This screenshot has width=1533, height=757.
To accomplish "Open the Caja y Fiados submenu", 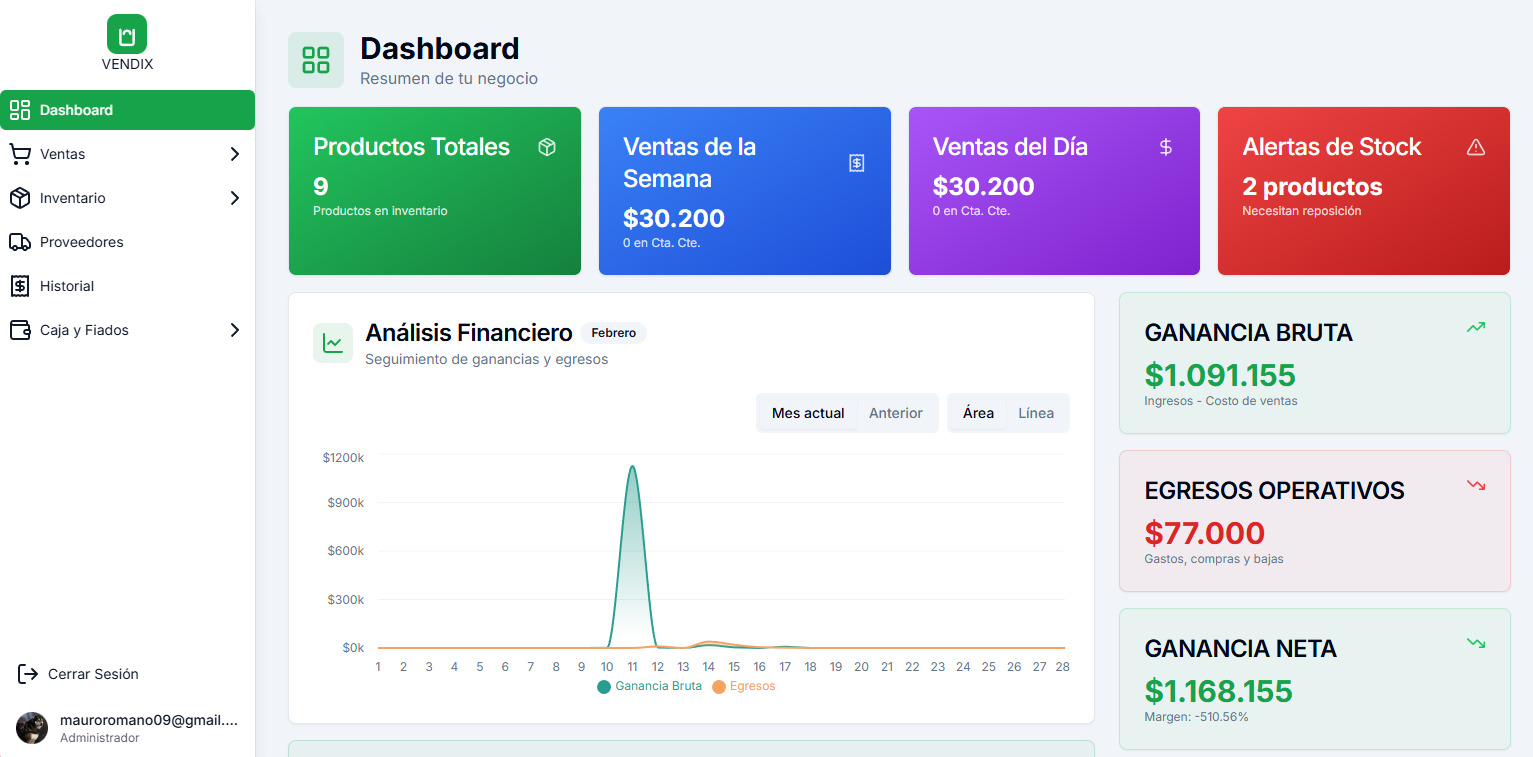I will pos(236,330).
